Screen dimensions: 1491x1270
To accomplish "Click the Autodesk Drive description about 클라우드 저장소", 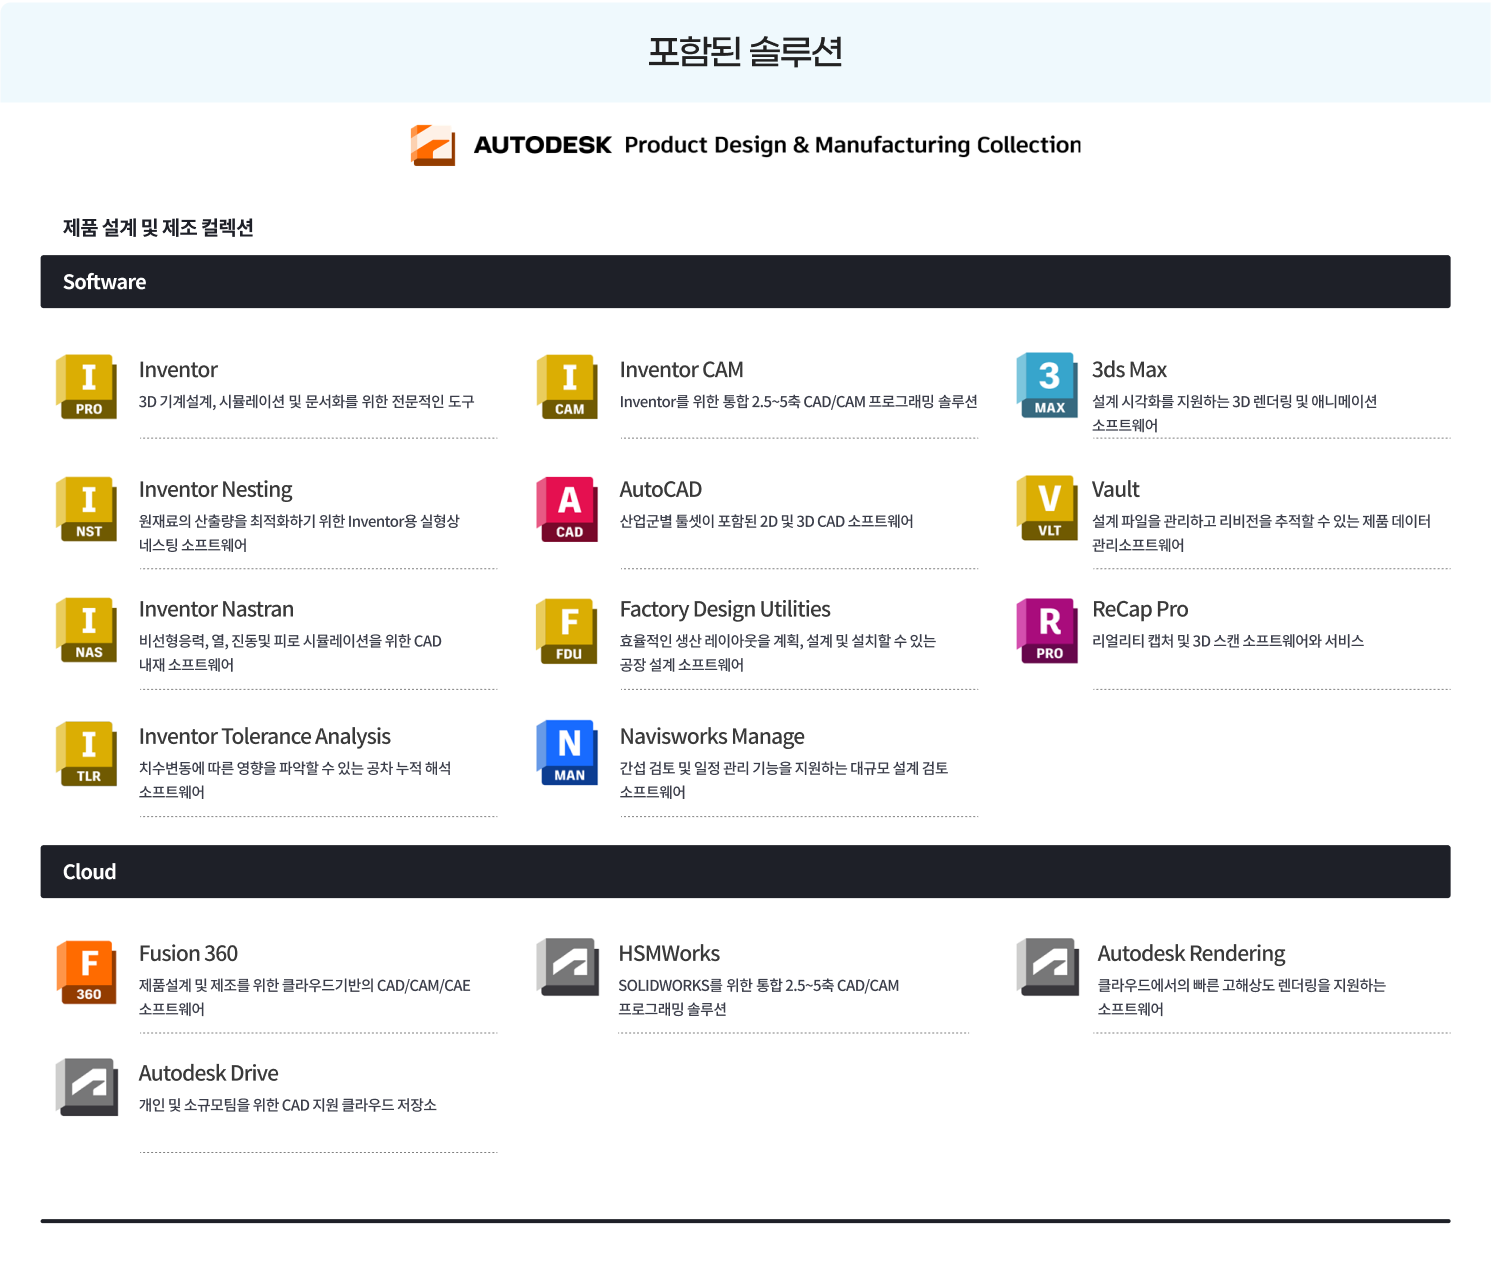I will coord(288,1106).
